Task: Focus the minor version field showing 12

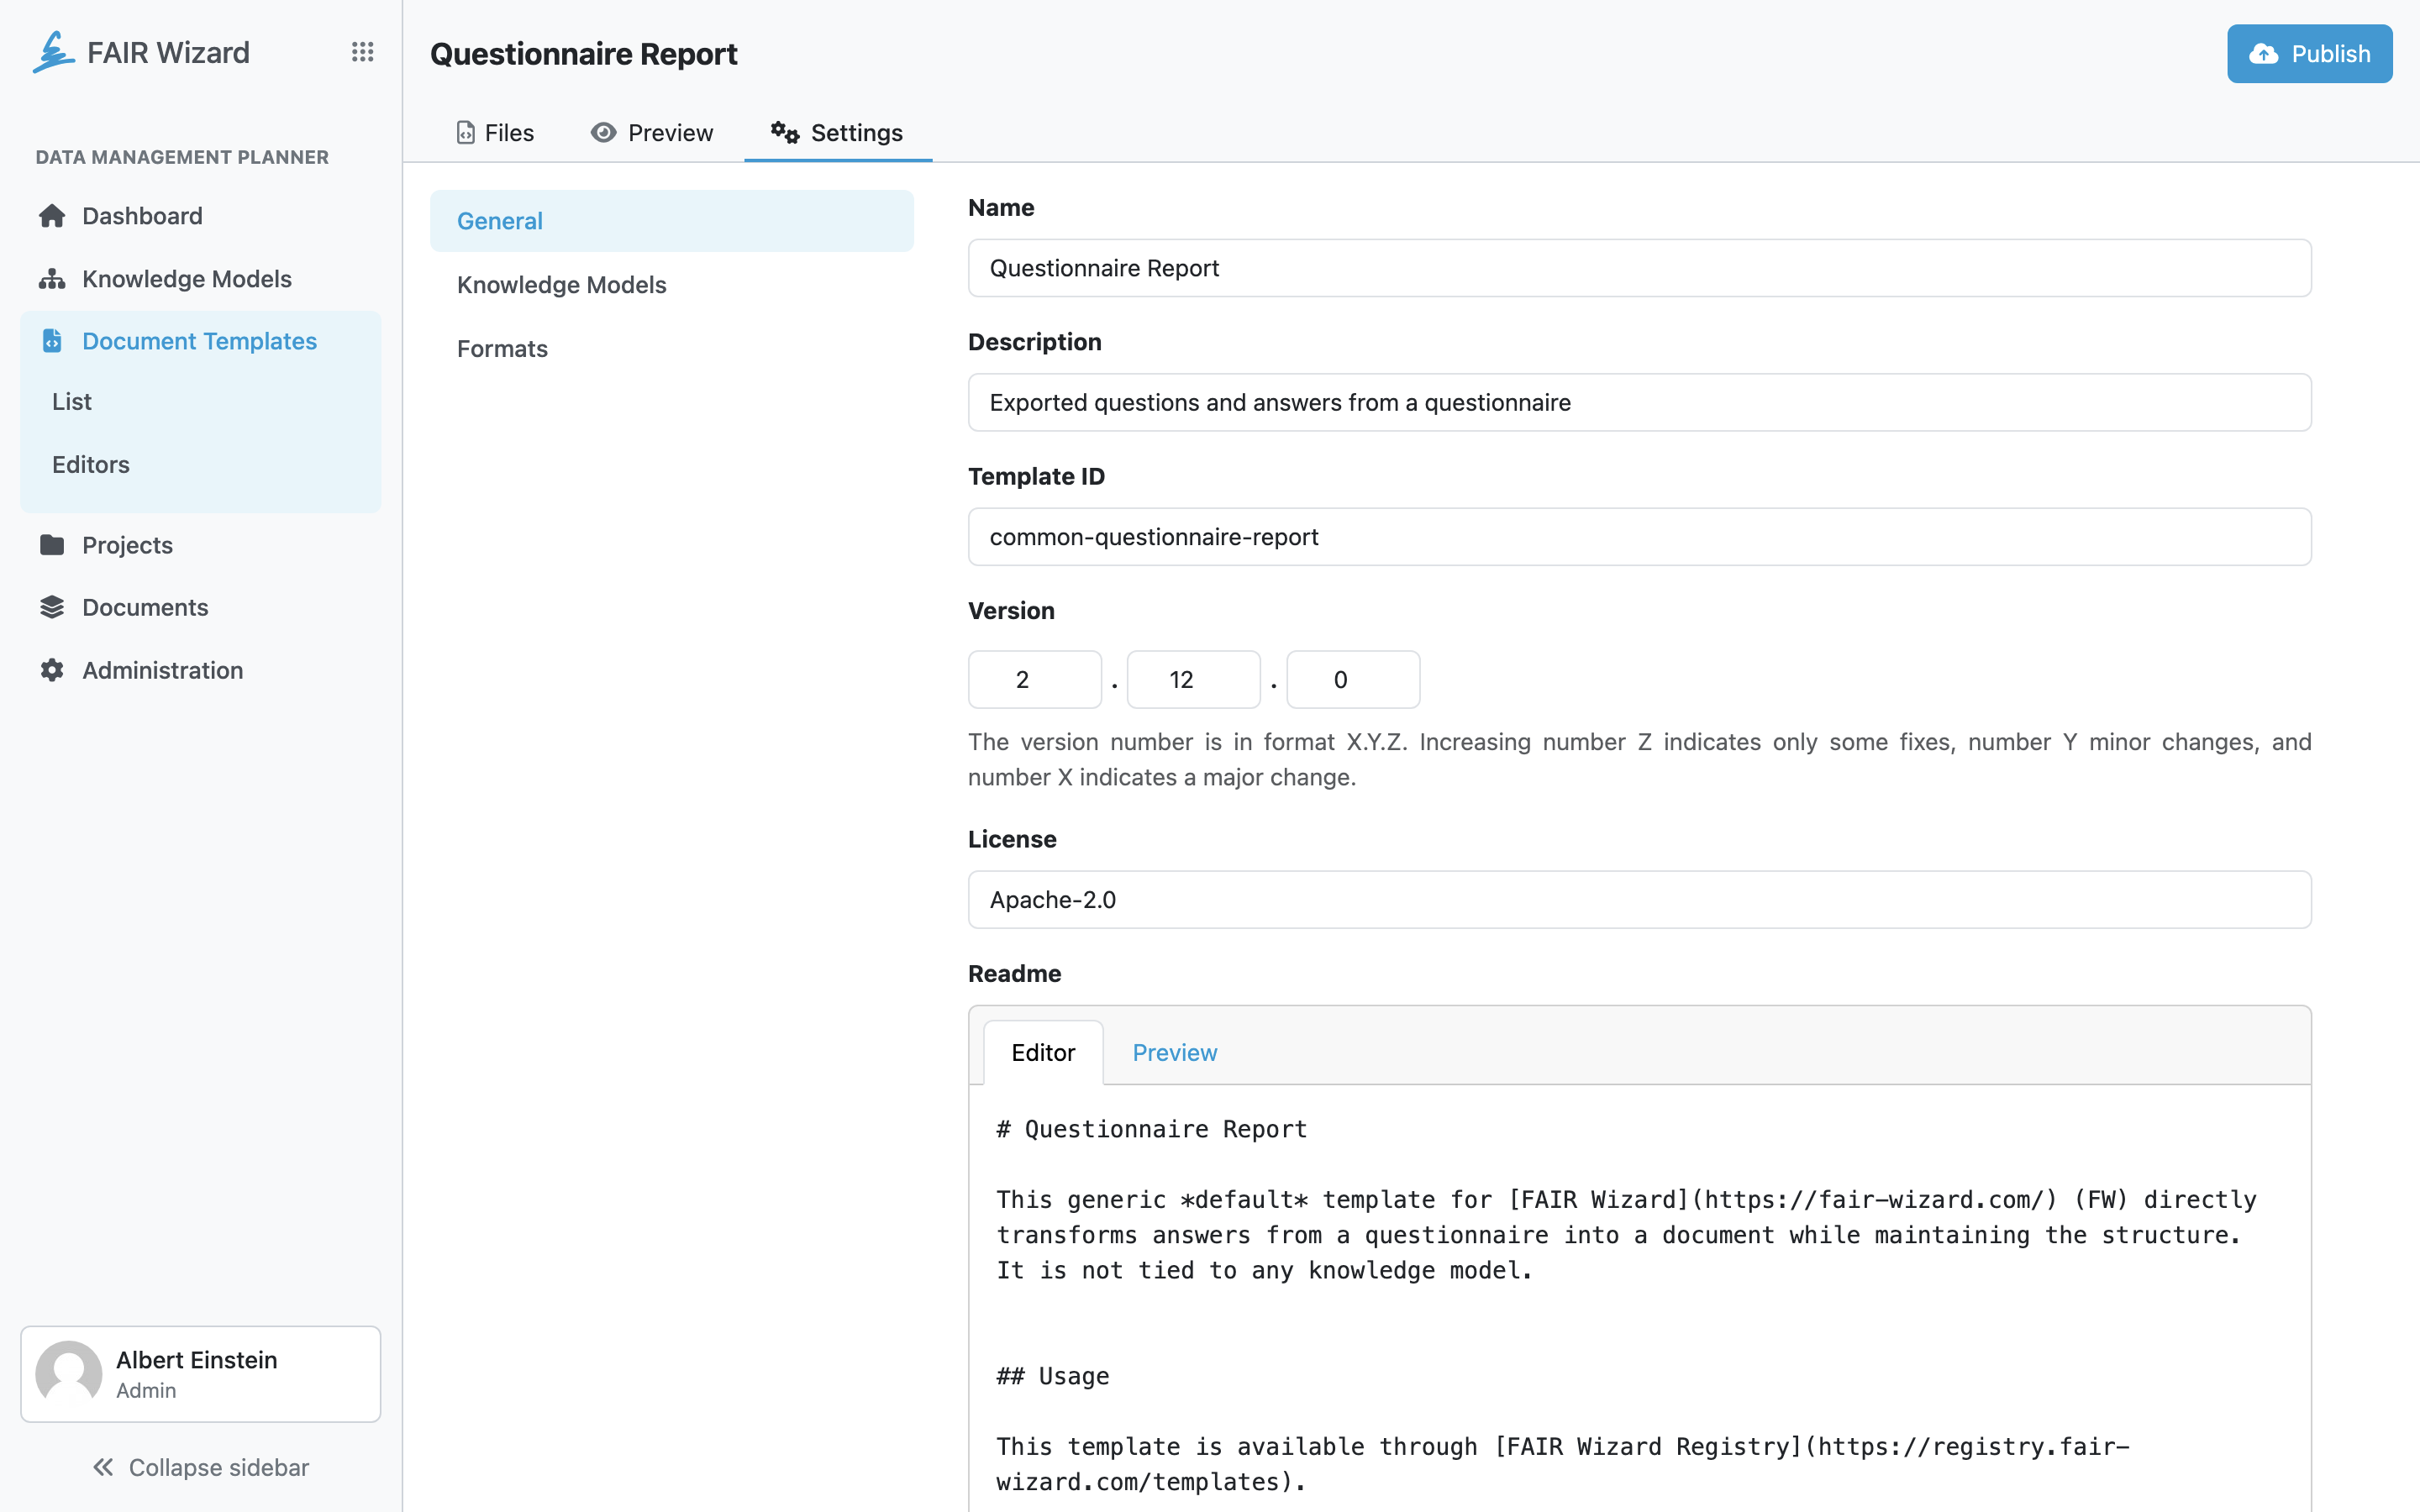Action: tap(1193, 680)
